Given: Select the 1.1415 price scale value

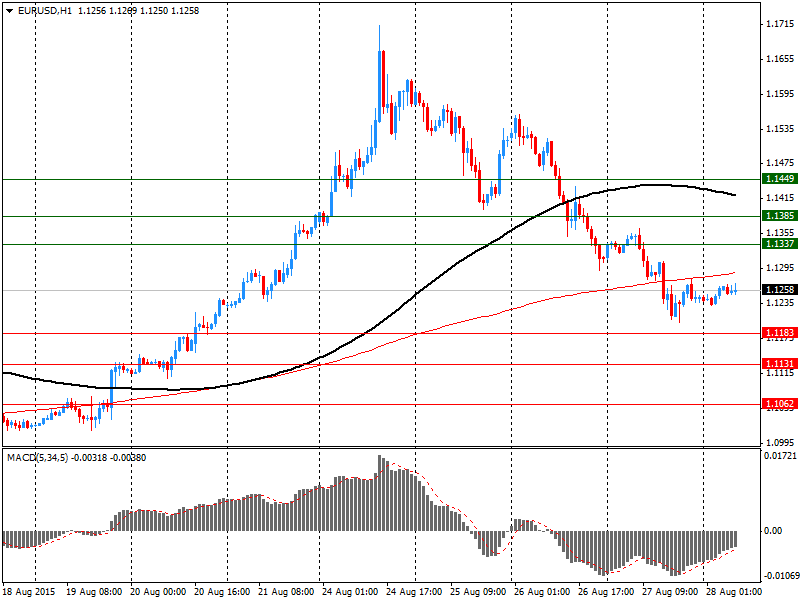Looking at the screenshot, I should coord(780,198).
